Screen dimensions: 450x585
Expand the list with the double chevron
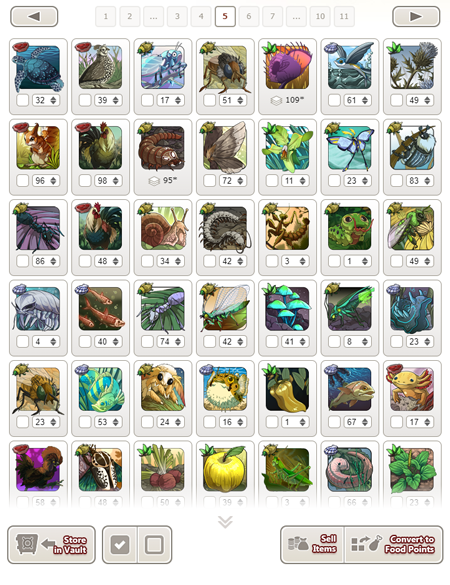(225, 522)
